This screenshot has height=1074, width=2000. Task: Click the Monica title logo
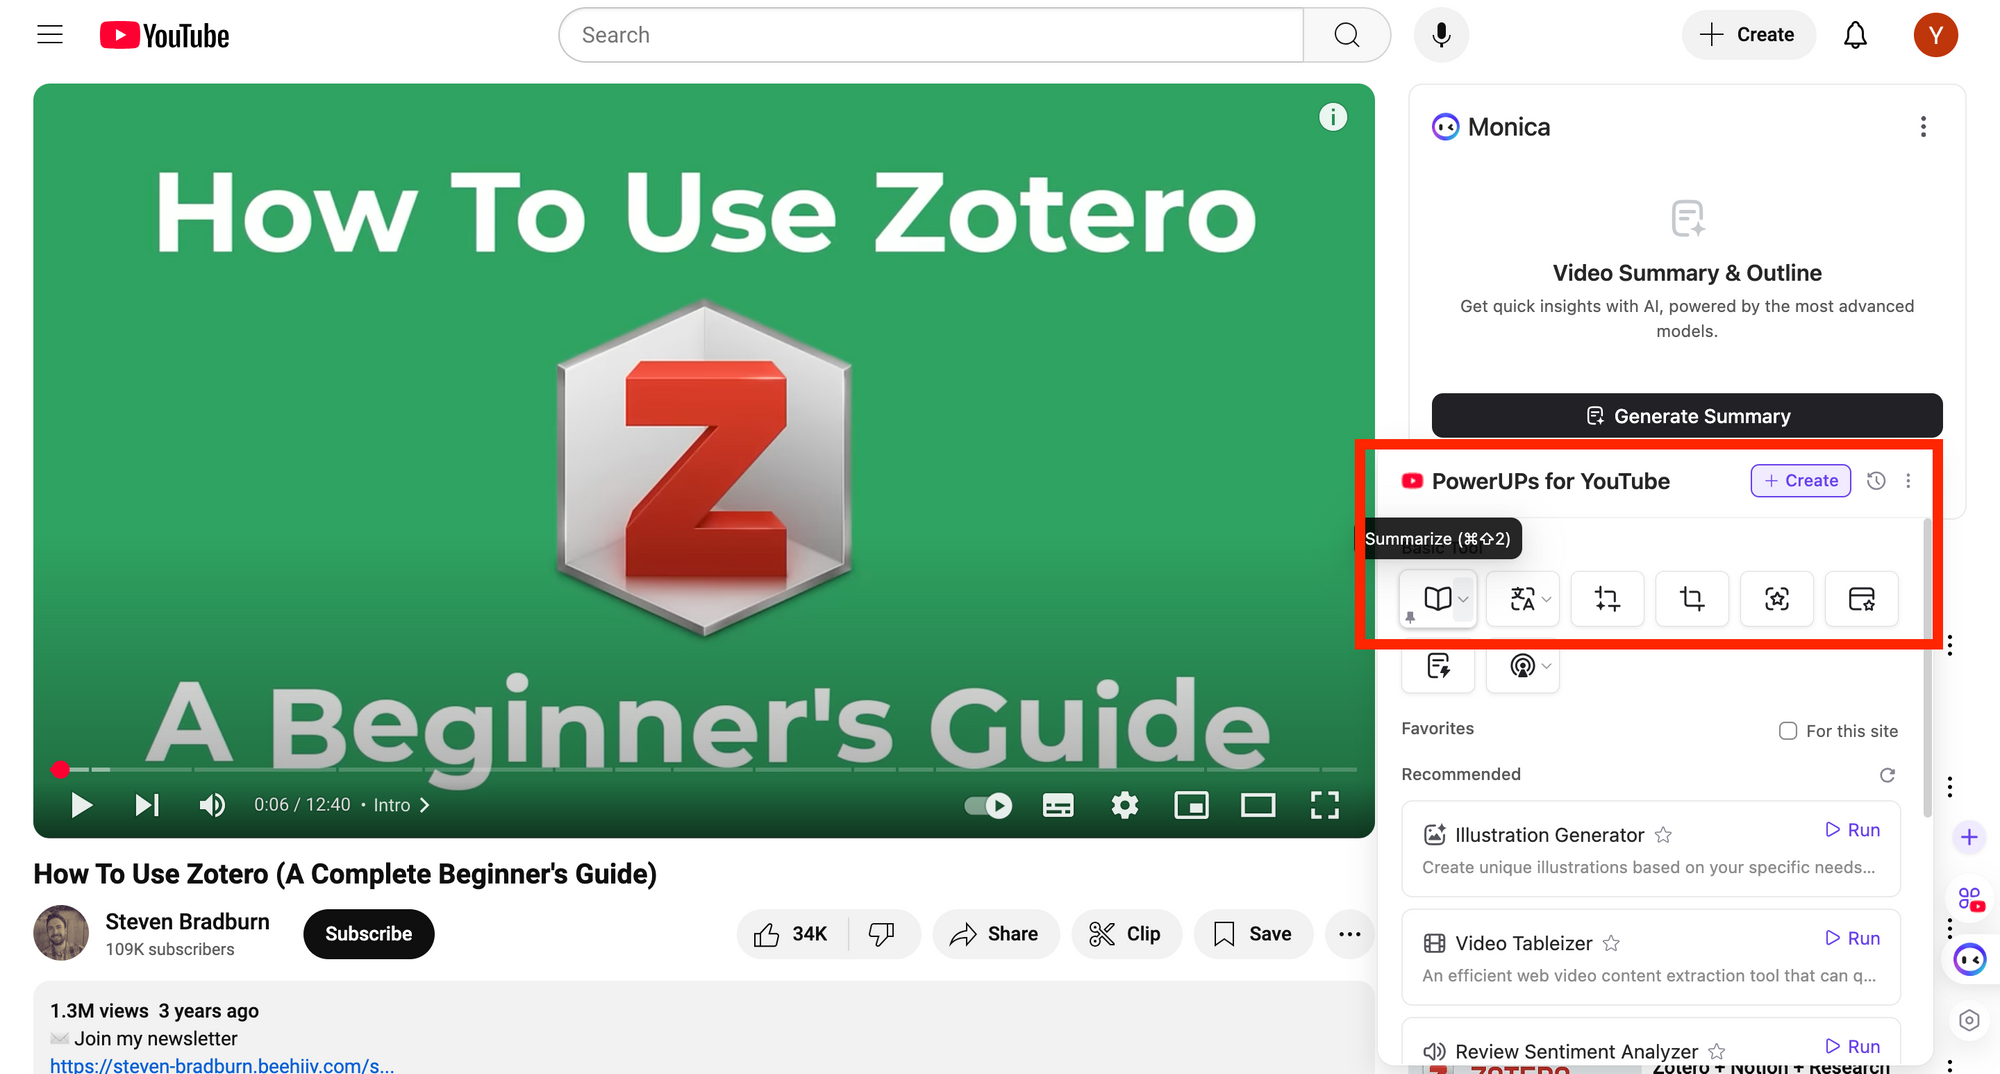[x=1445, y=127]
